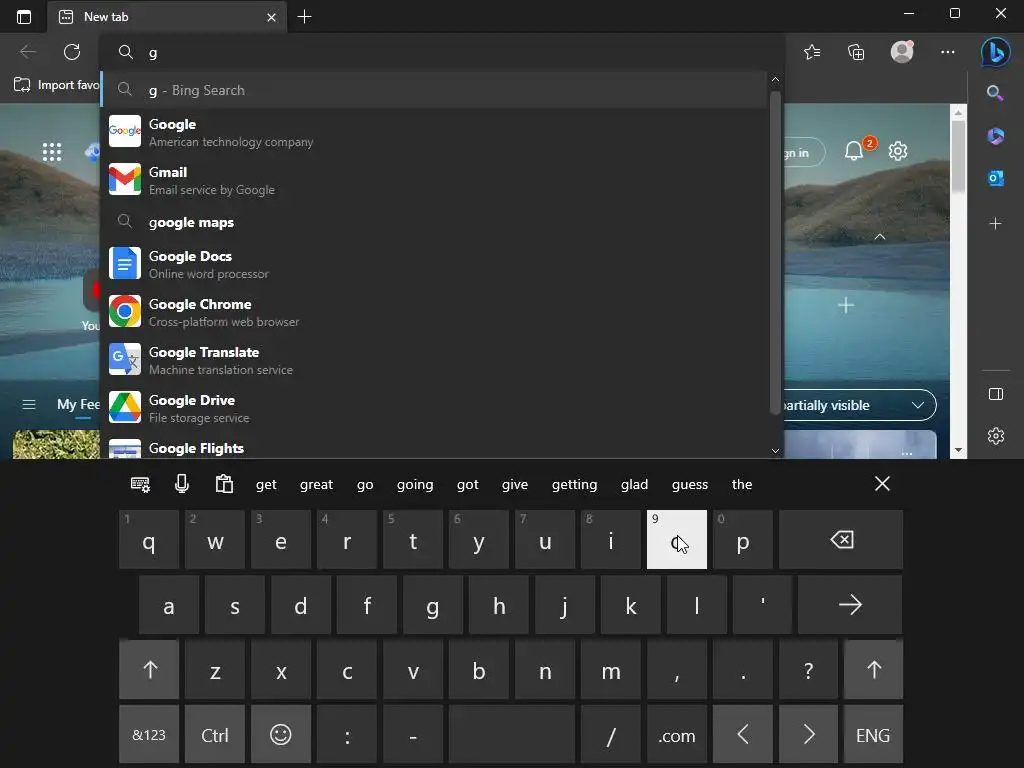
Task: Click the sidebar settings gear icon
Action: [995, 436]
